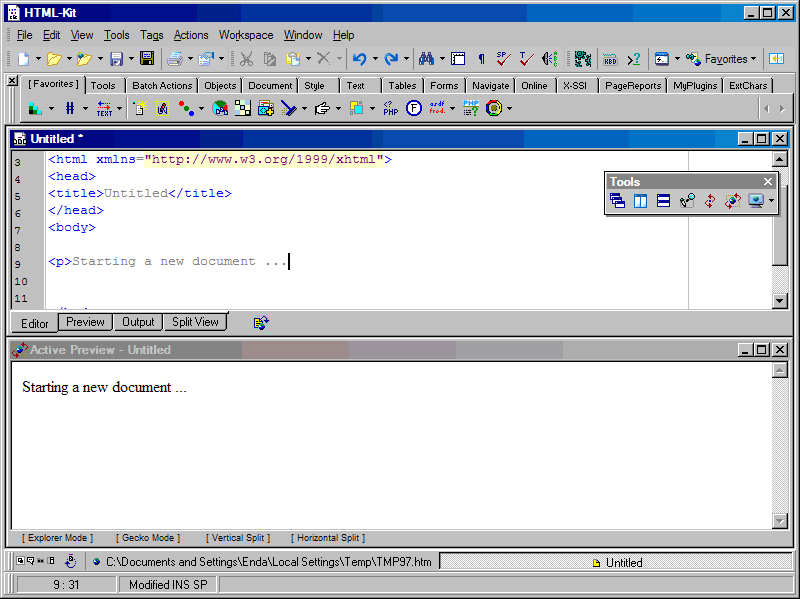Image resolution: width=800 pixels, height=599 pixels.
Task: Expand the binoculars Find dropdown arrow
Action: pyautogui.click(x=442, y=59)
